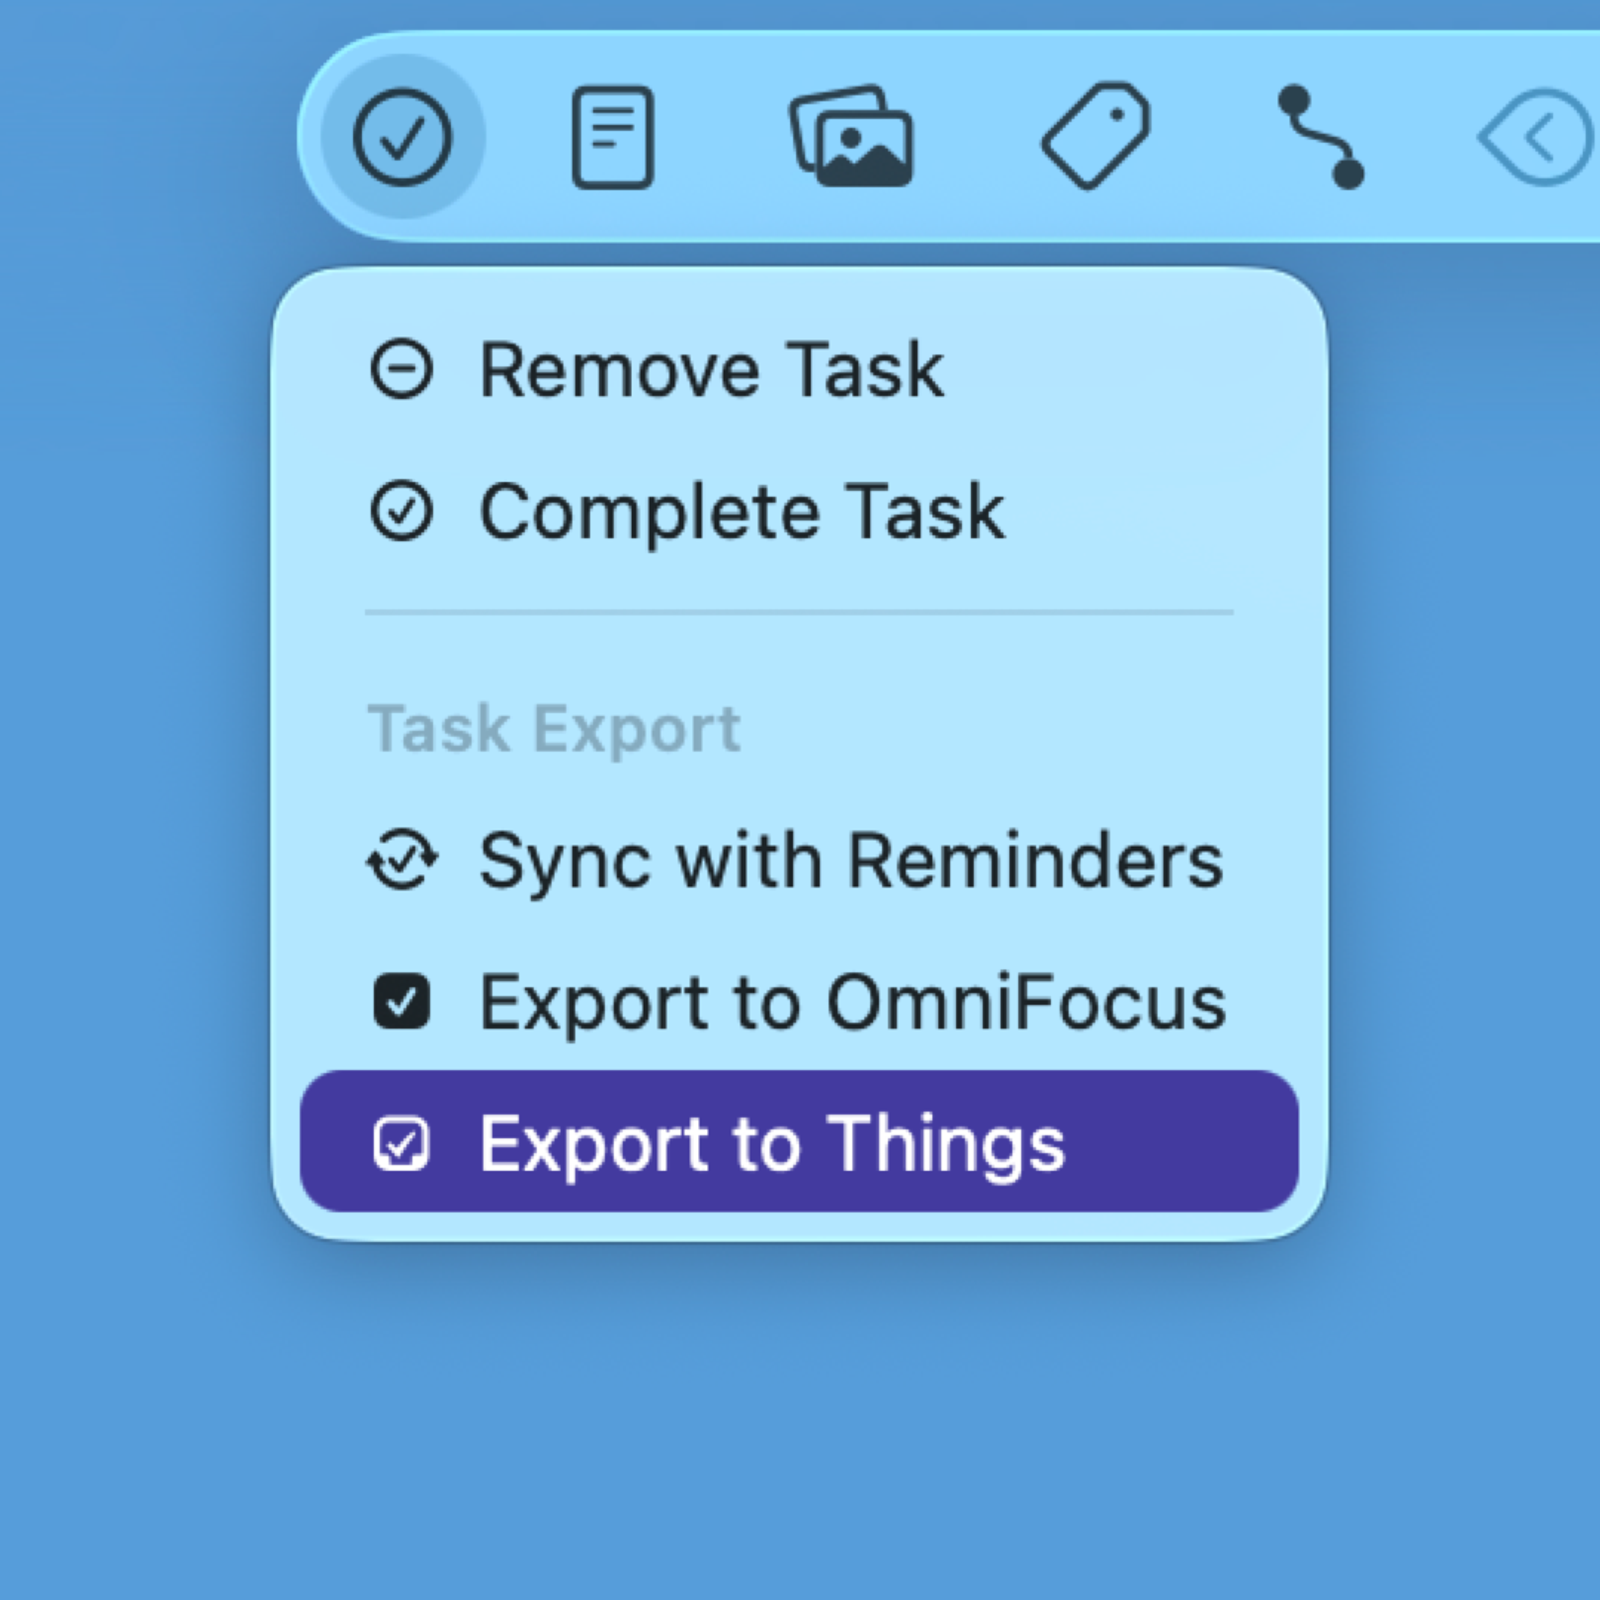
Task: Click the highlighted check-circle button in toolbar
Action: (404, 136)
